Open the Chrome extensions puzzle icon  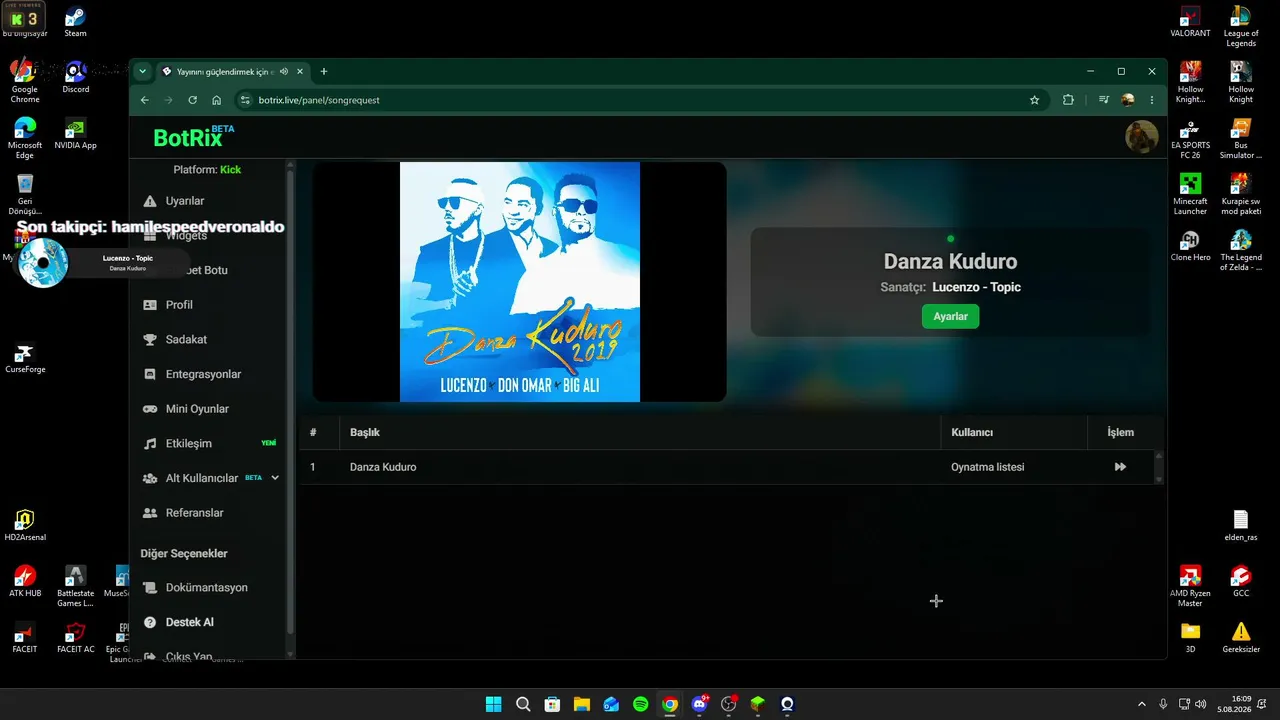point(1068,100)
